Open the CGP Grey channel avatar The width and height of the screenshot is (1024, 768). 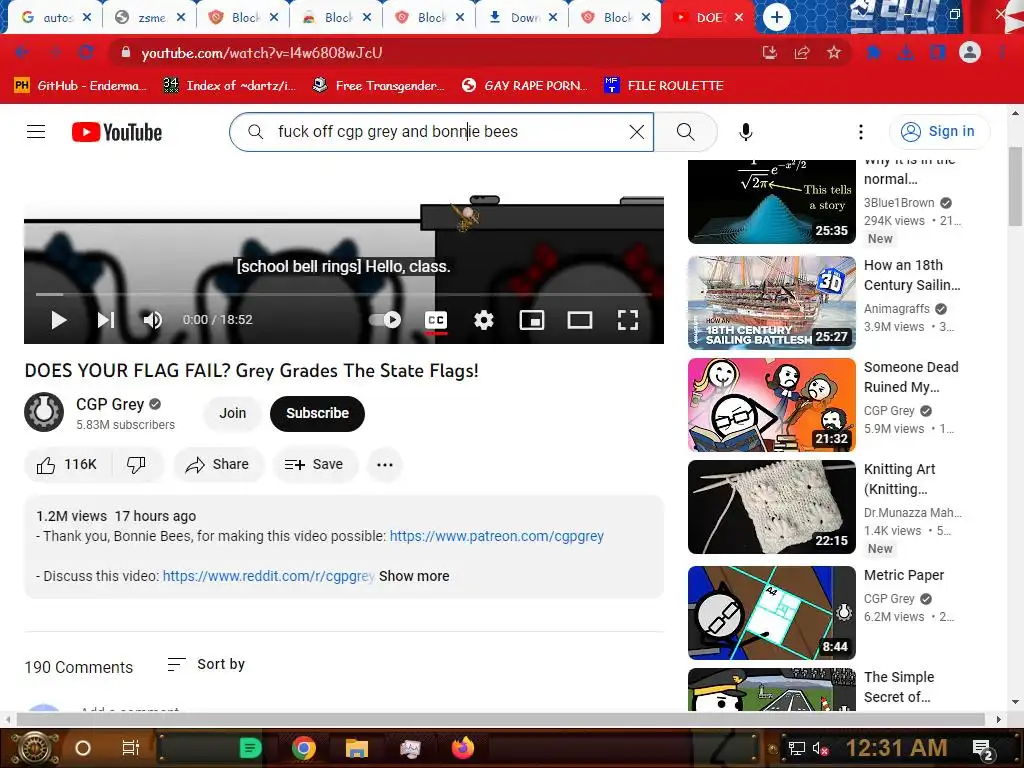pos(44,413)
